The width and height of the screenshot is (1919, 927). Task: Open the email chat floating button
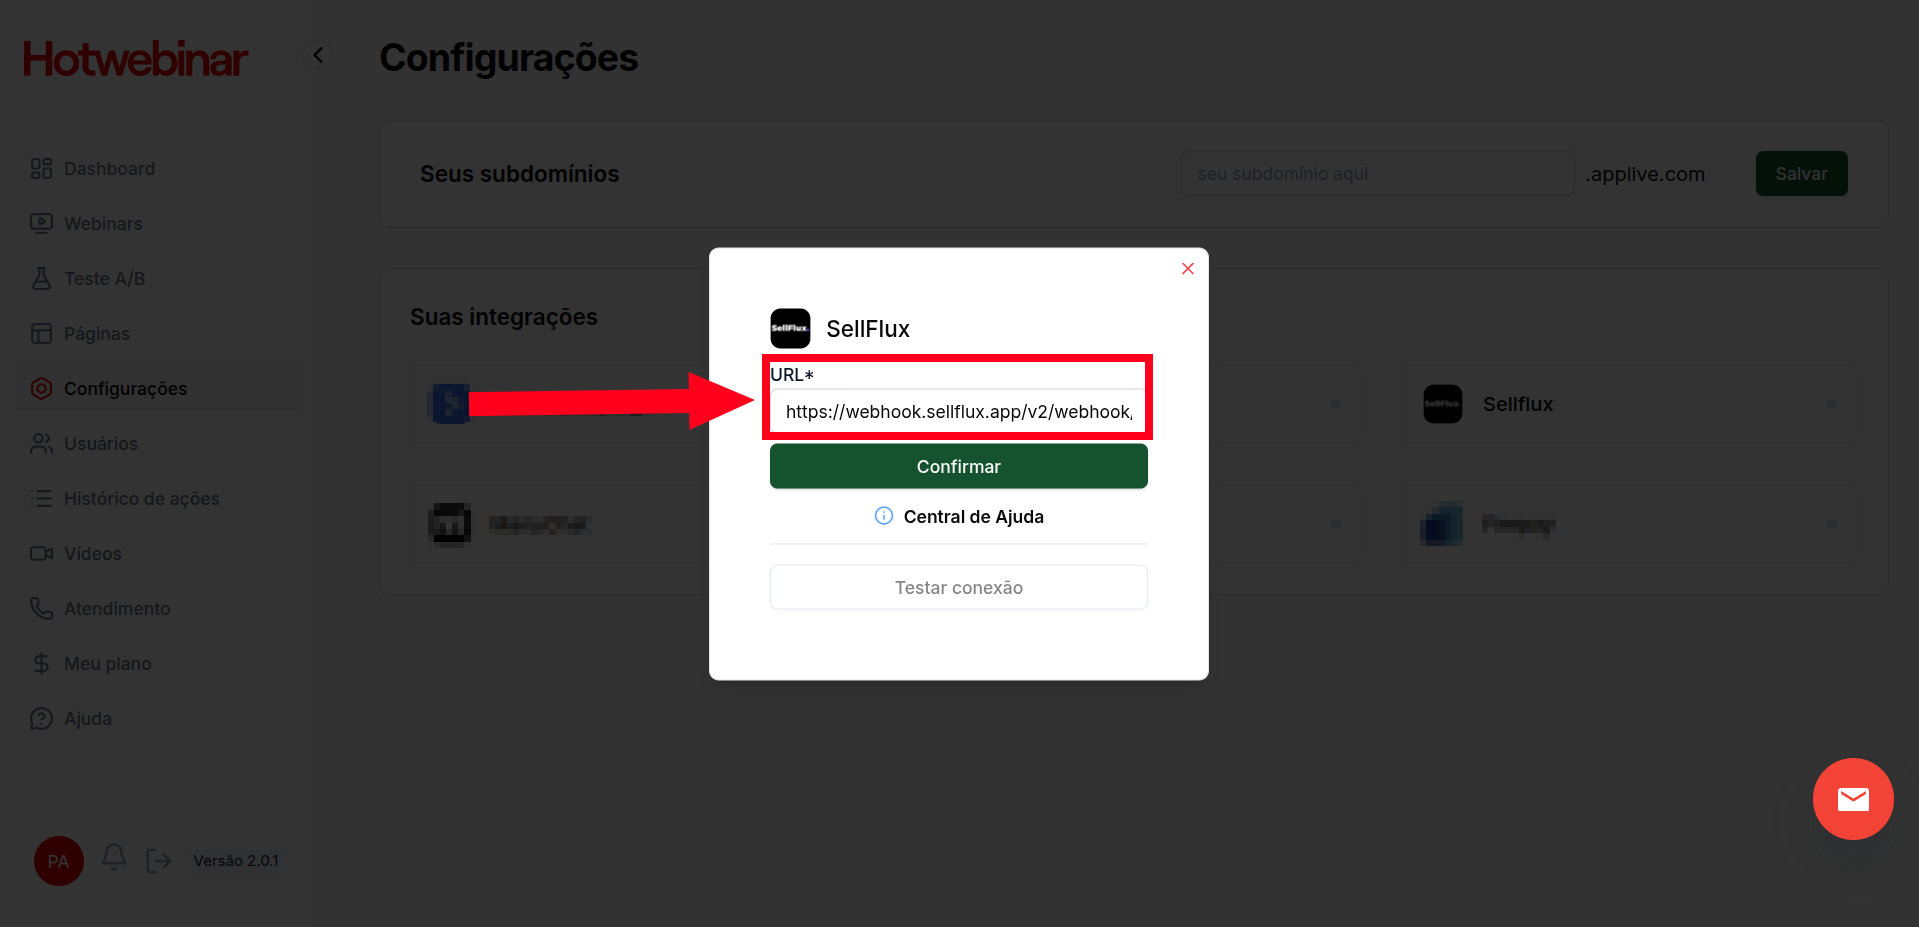tap(1853, 799)
